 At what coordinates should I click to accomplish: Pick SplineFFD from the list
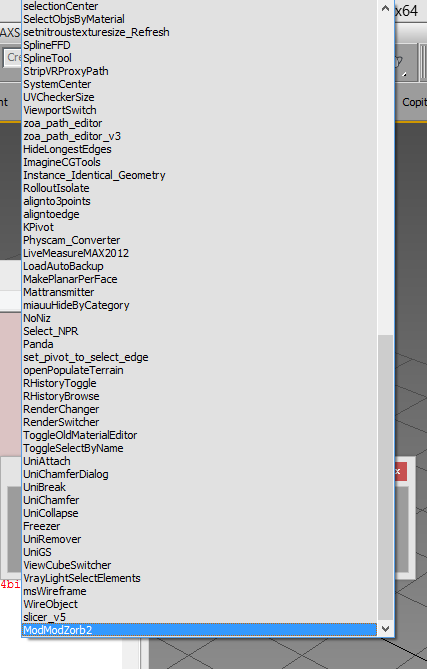tap(199, 45)
